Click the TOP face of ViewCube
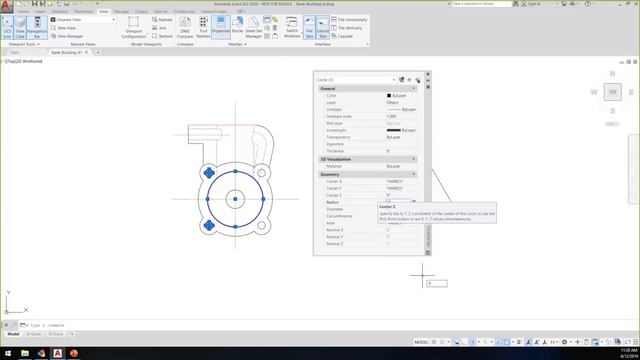This screenshot has height=360, width=640. tap(613, 92)
